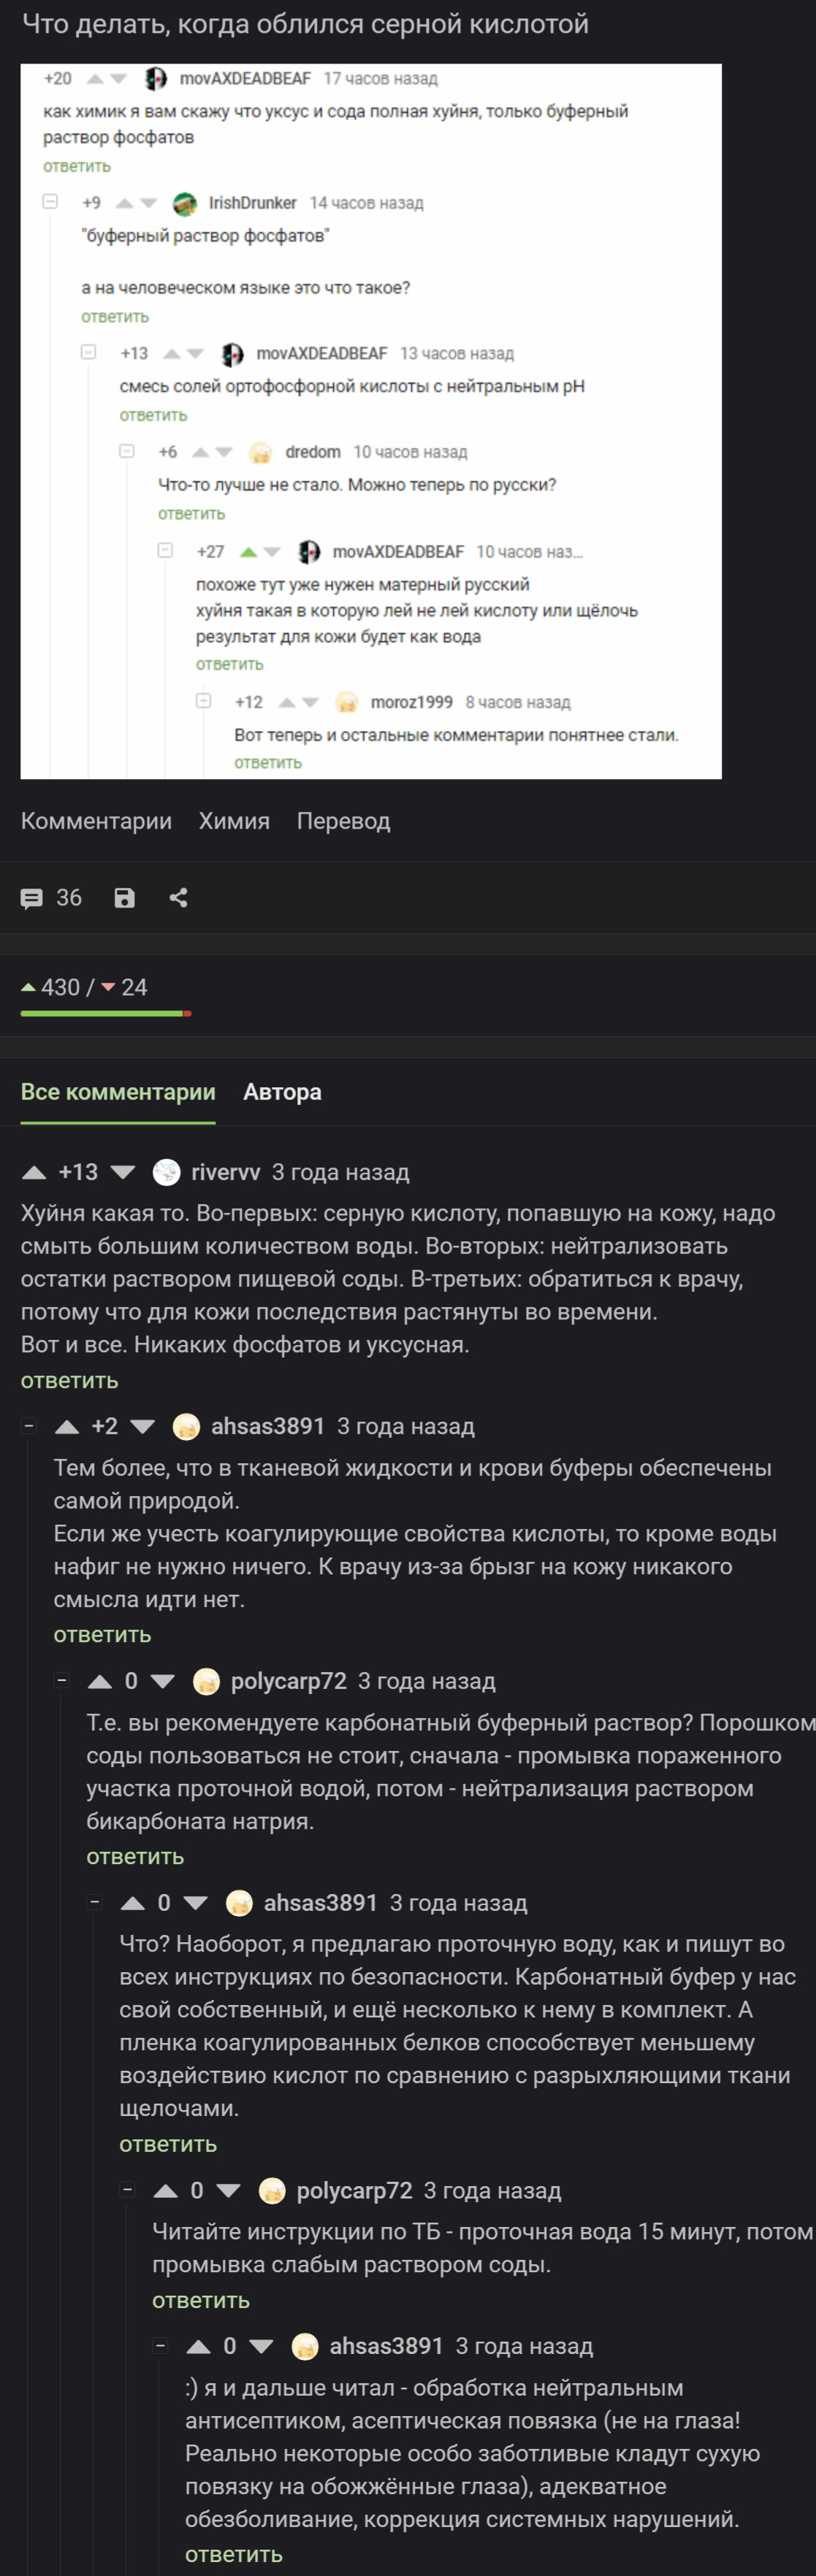The width and height of the screenshot is (816, 2576).
Task: Upvote polycarp72's comment about ТБ instructions
Action: click(x=166, y=2191)
